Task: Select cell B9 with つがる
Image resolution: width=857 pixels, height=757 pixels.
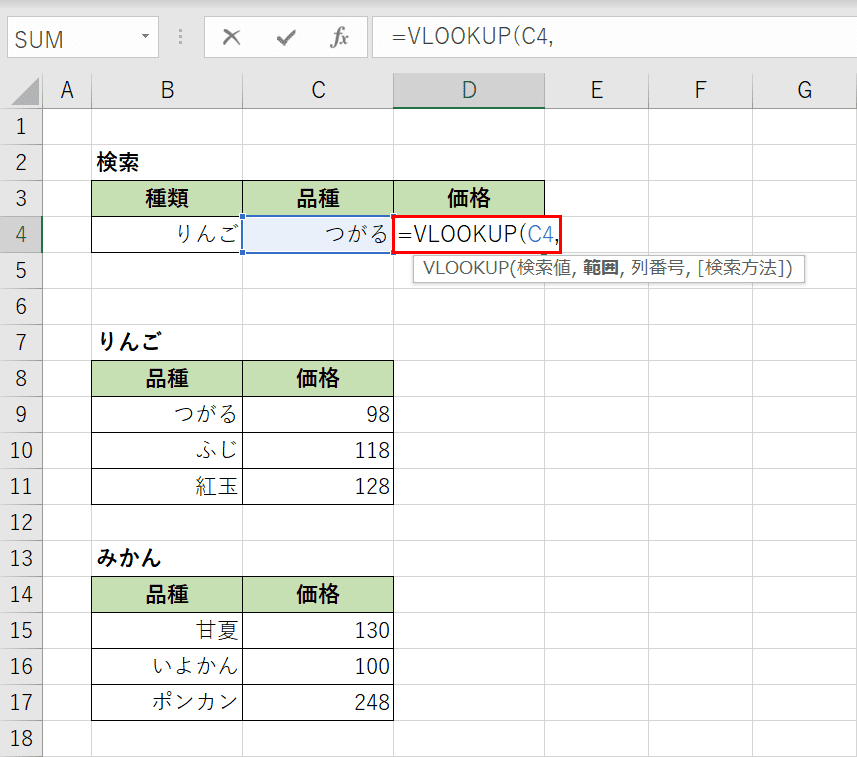Action: pos(167,414)
